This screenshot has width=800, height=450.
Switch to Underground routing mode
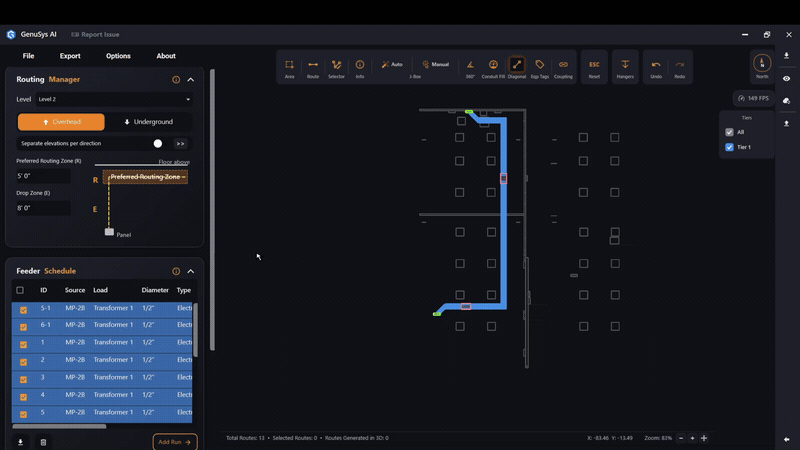[148, 122]
